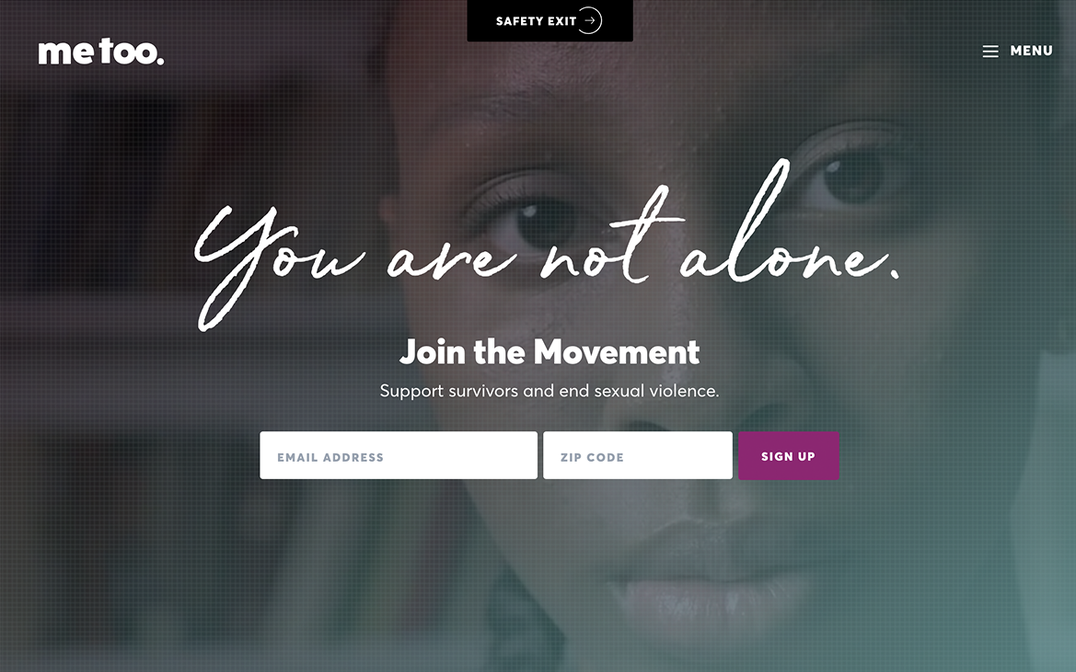Click the me too. logo
This screenshot has width=1076, height=672.
click(101, 52)
